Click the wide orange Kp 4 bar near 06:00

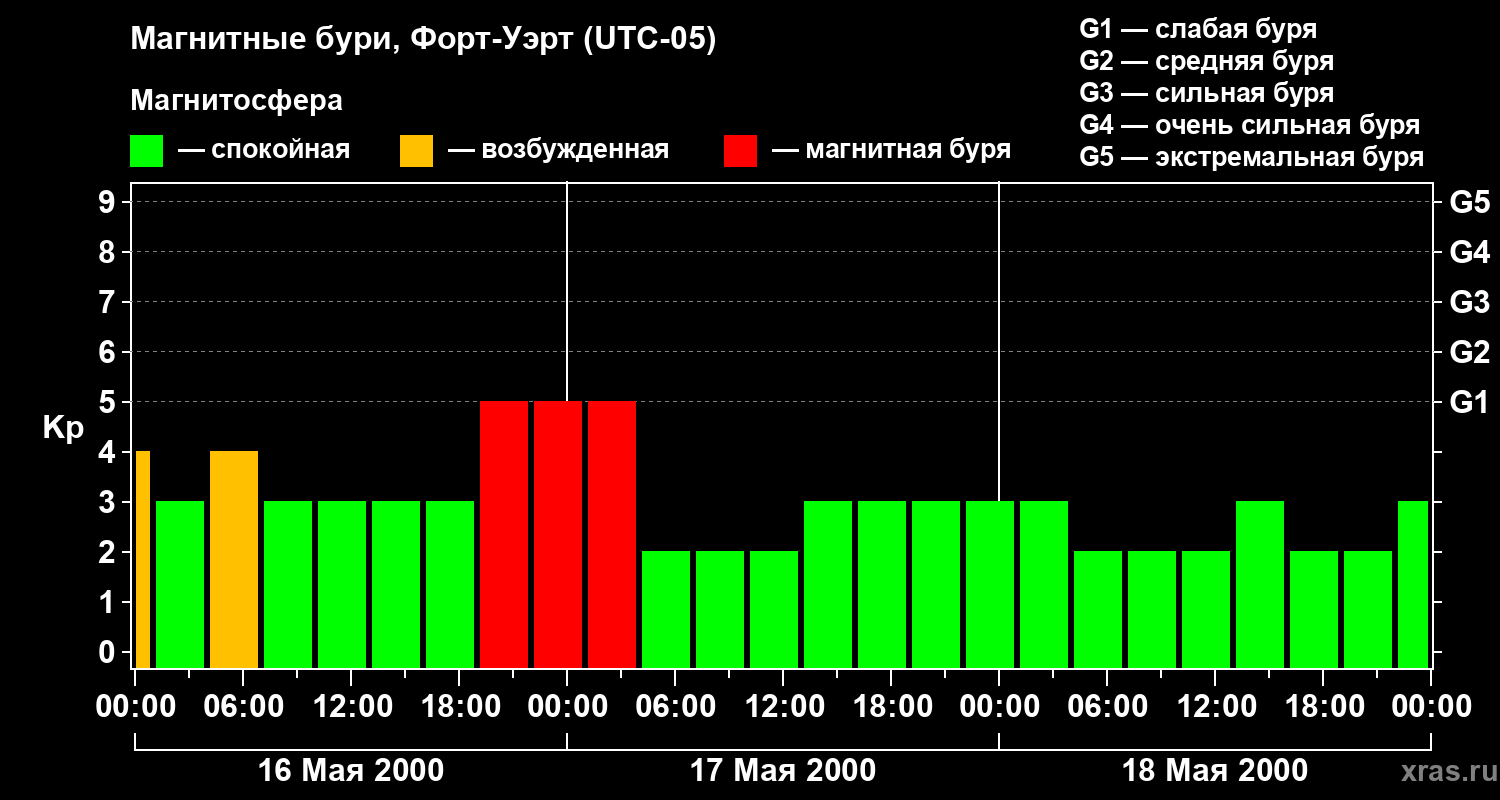point(234,559)
